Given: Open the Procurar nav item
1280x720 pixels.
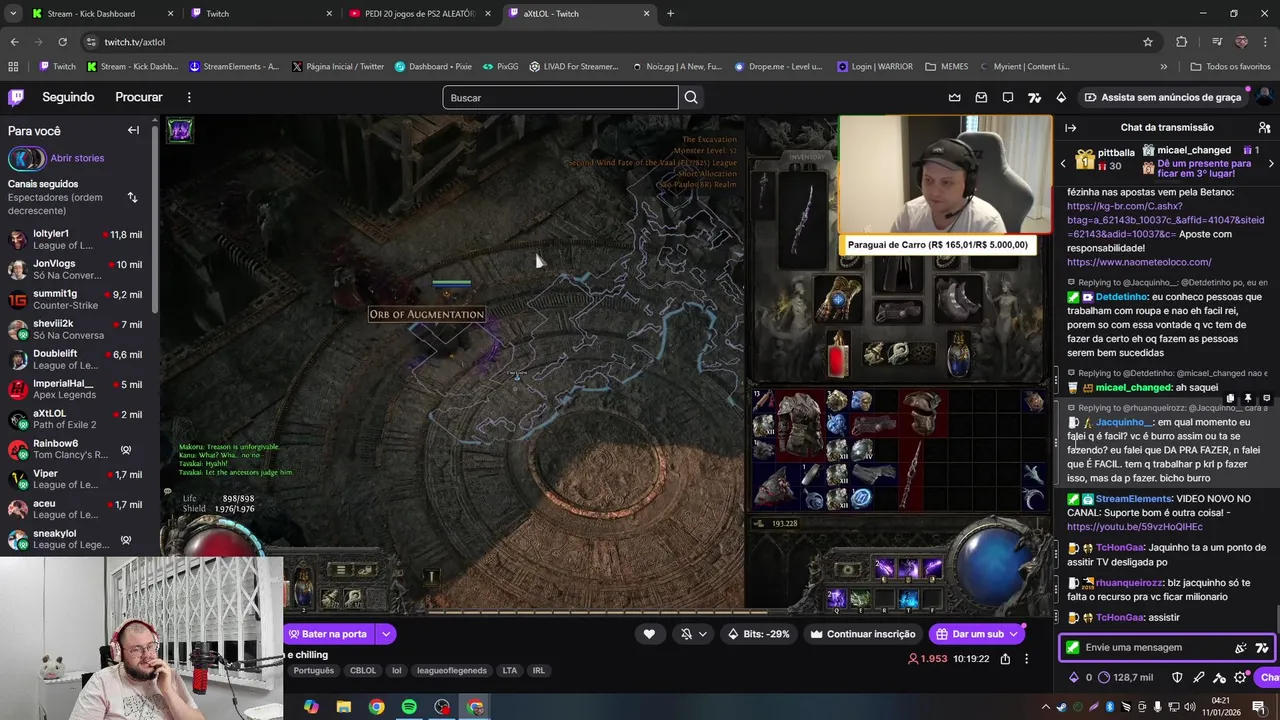Looking at the screenshot, I should click(139, 97).
